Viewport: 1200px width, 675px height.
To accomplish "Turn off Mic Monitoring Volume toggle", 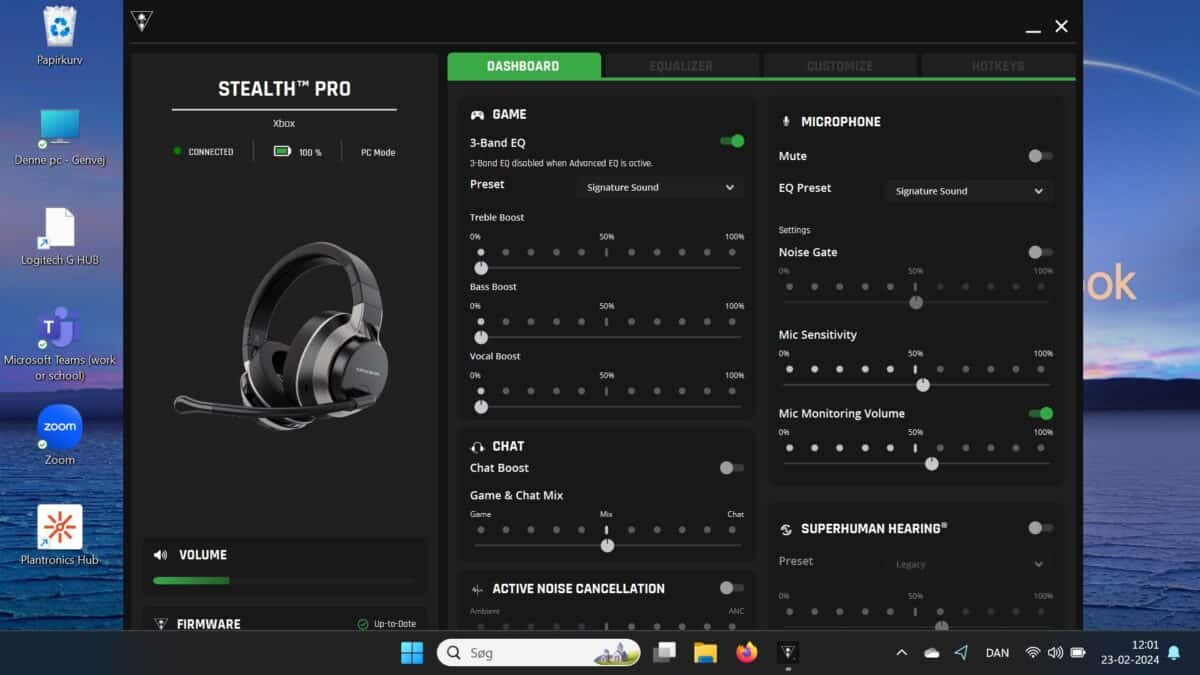I will 1041,413.
